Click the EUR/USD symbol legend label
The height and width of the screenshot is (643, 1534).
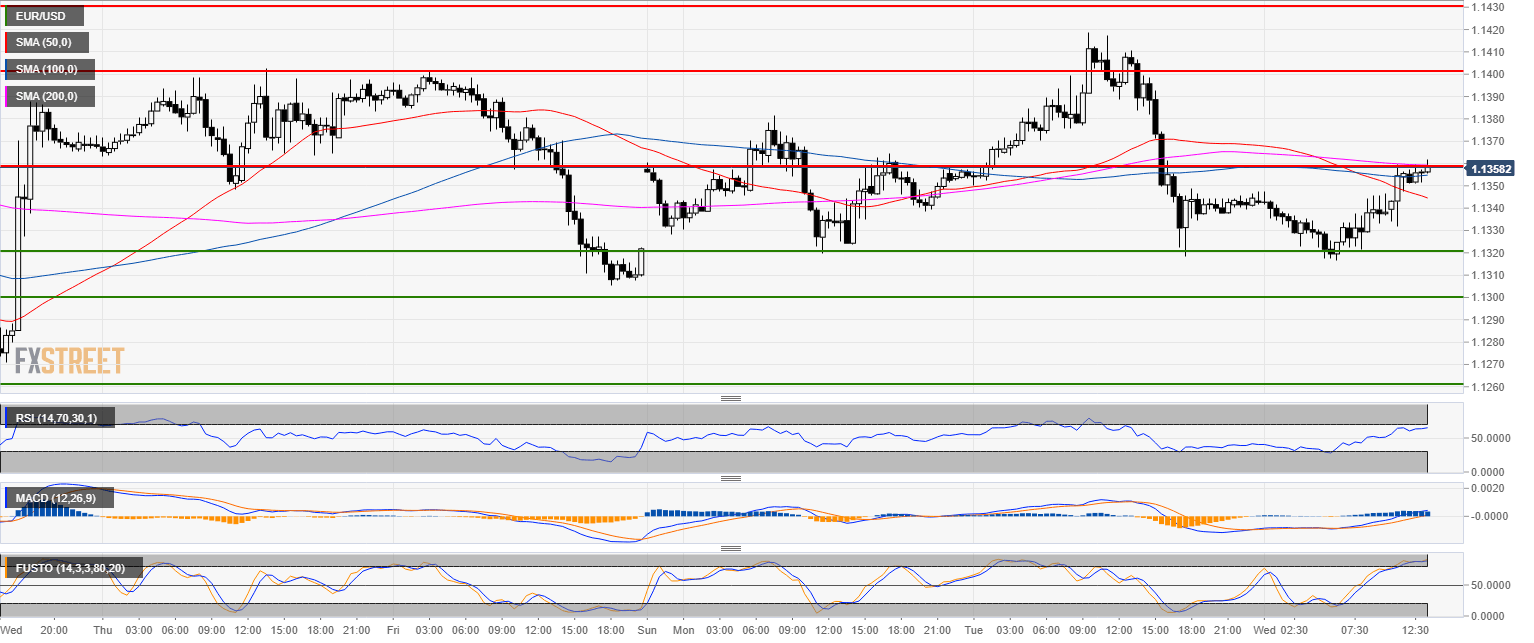[43, 16]
